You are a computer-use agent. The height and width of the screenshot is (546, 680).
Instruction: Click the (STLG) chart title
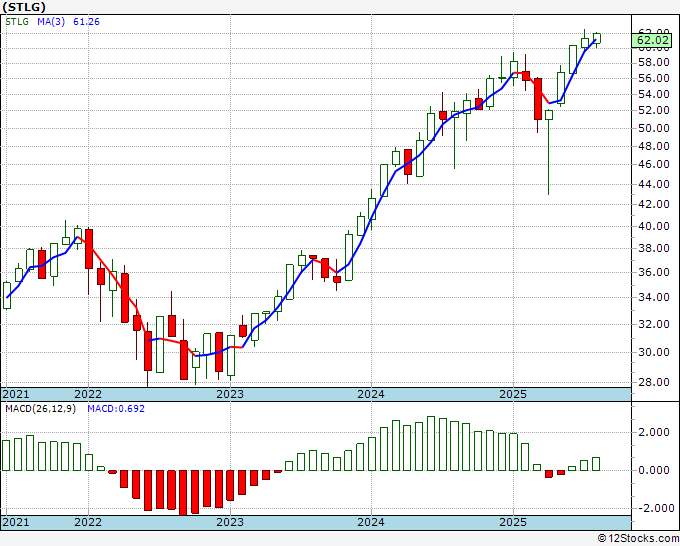coord(24,7)
